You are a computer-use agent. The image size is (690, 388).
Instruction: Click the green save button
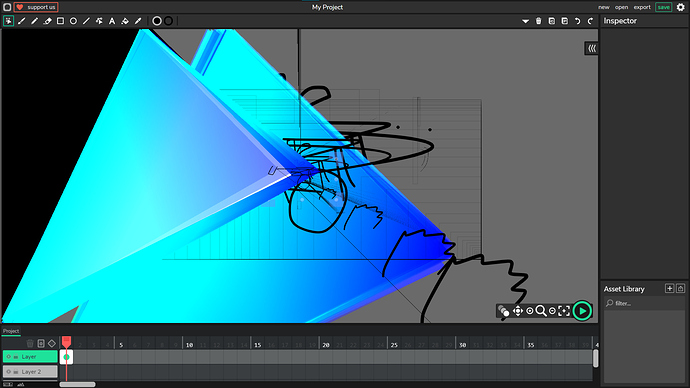664,7
